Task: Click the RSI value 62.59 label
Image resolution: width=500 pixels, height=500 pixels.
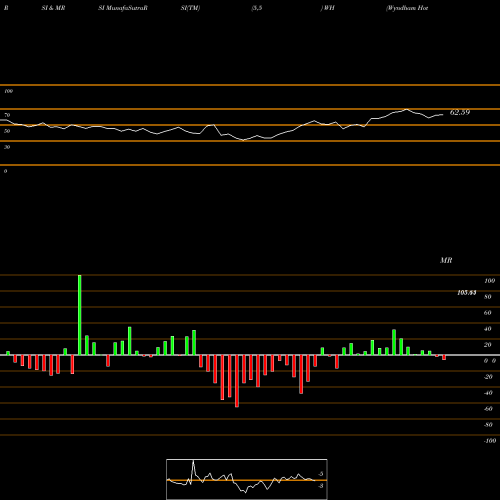Action: coord(460,112)
